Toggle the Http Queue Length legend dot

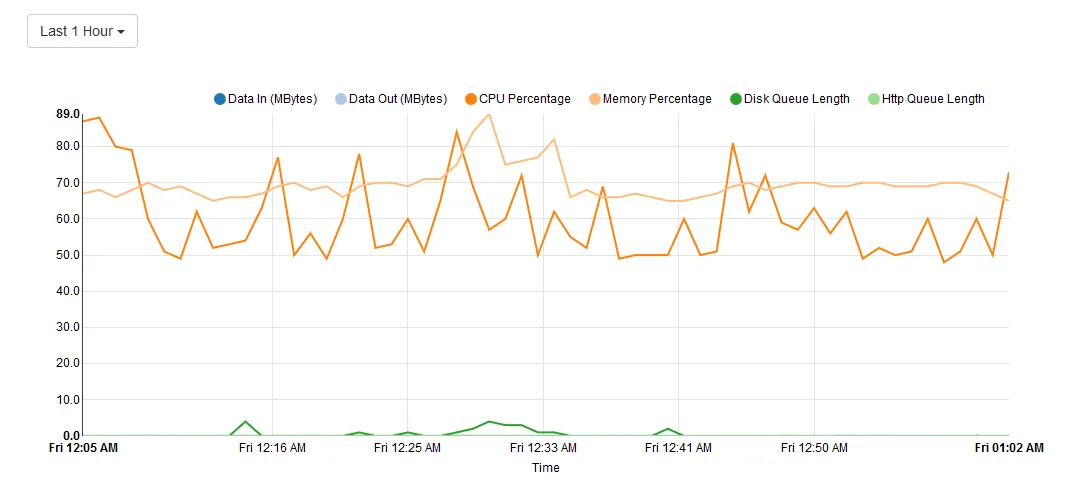coord(873,99)
